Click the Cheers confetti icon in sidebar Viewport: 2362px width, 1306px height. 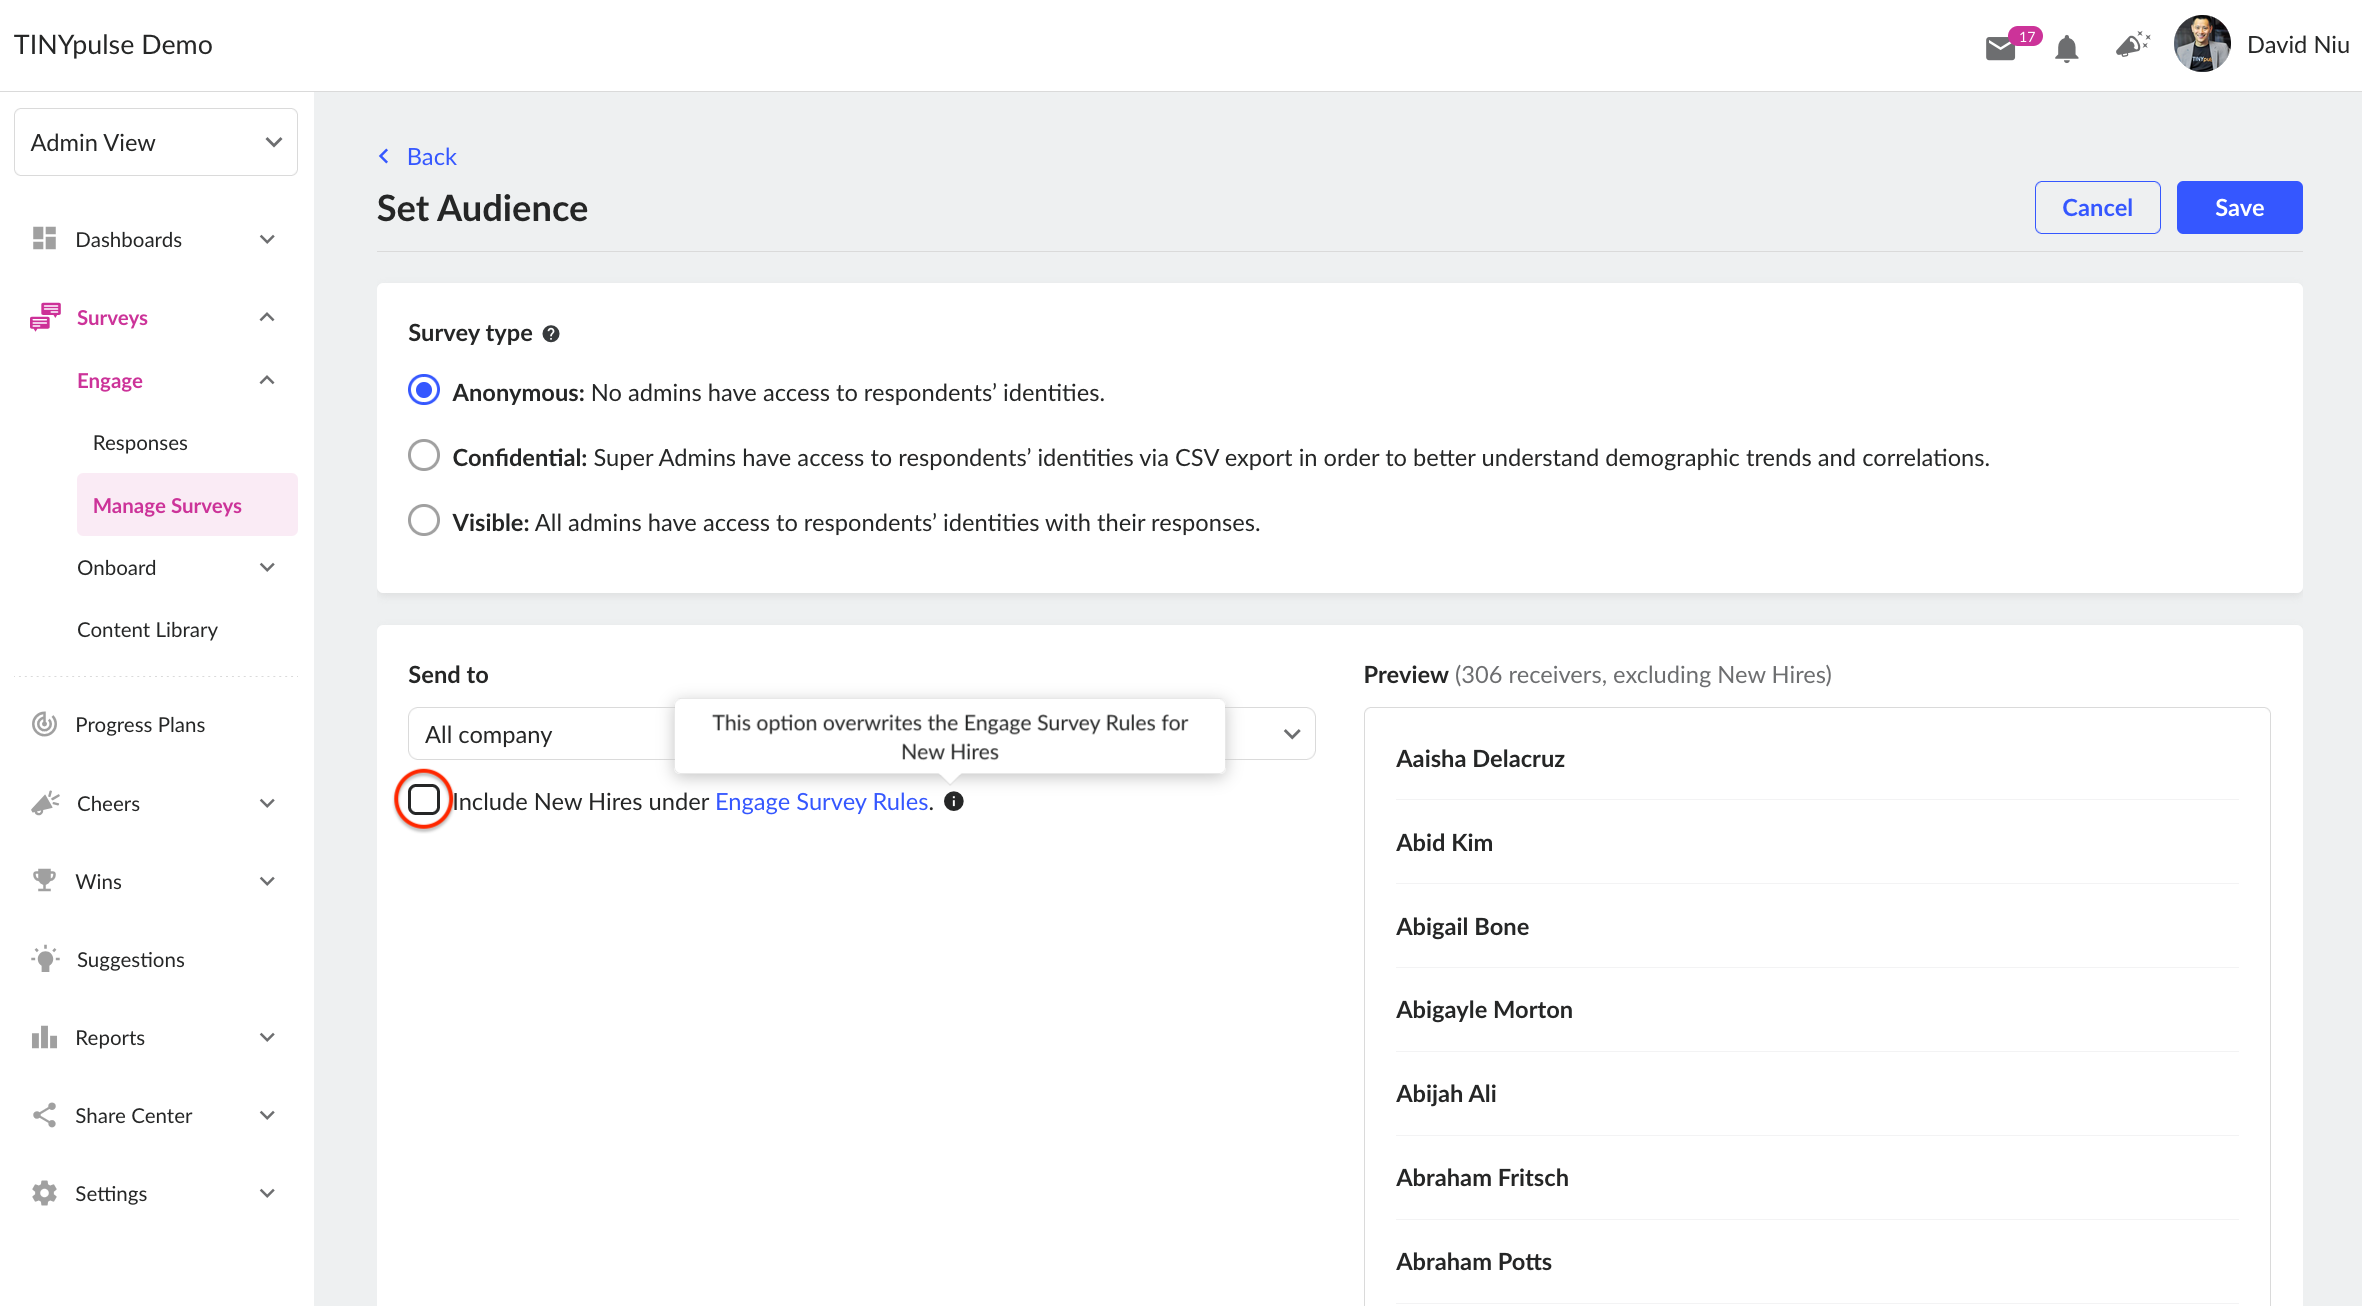(45, 803)
